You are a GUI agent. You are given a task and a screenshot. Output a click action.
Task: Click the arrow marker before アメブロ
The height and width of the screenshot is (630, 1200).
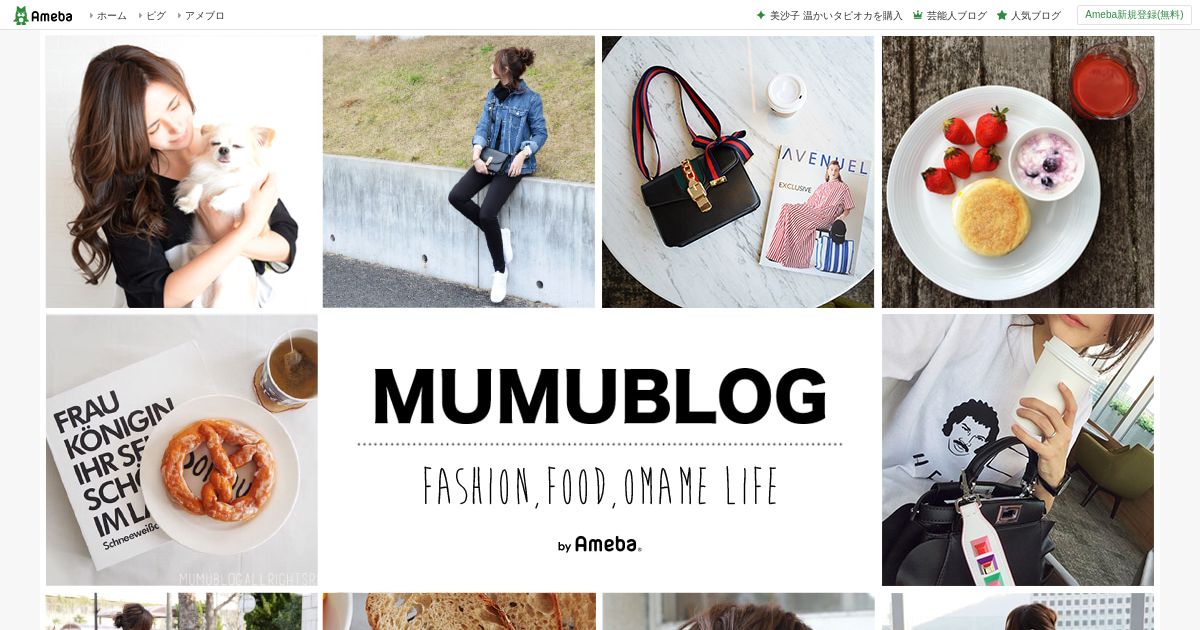coord(179,16)
